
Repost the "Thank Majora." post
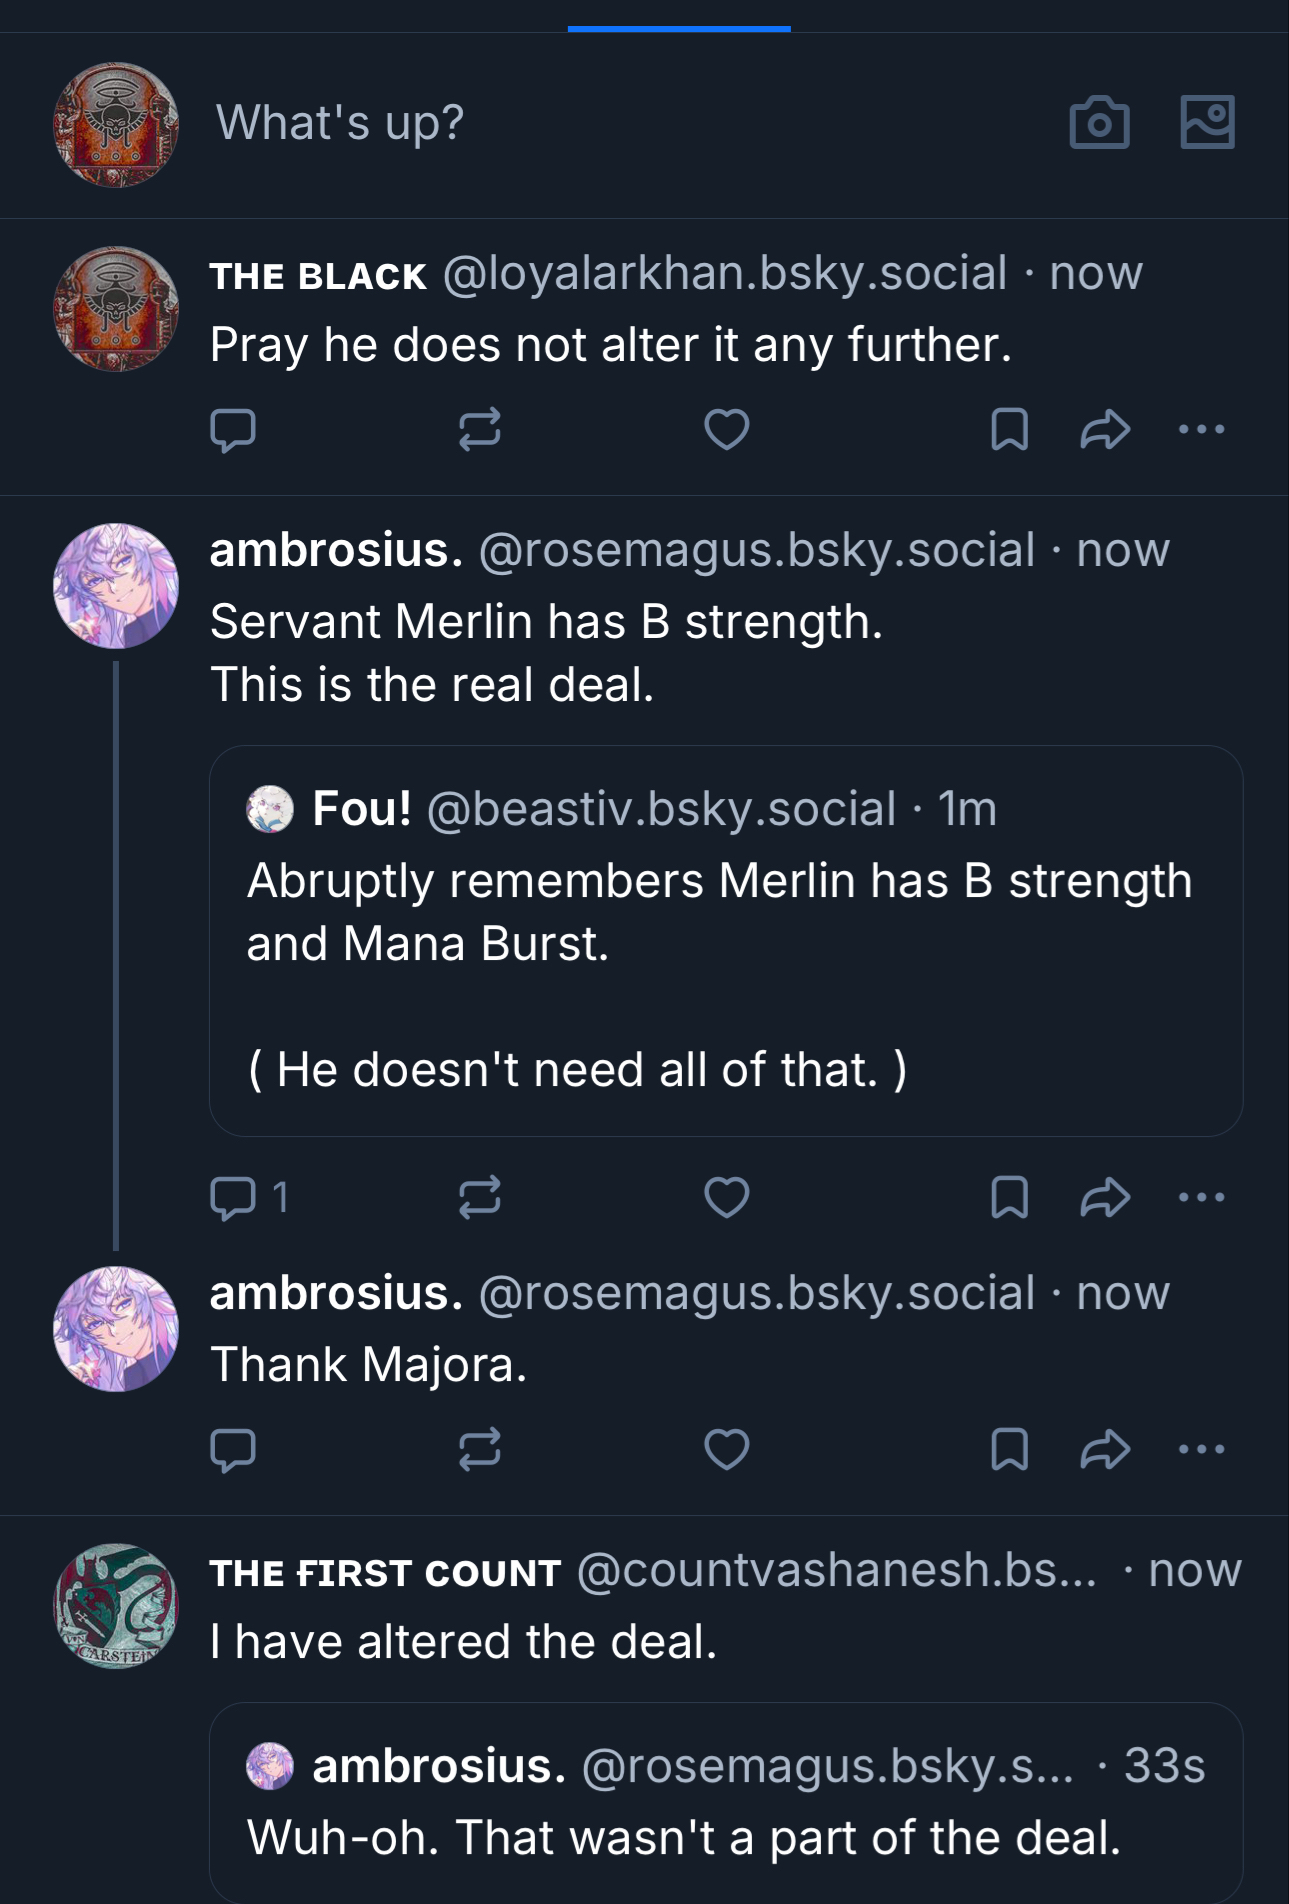click(x=479, y=1449)
